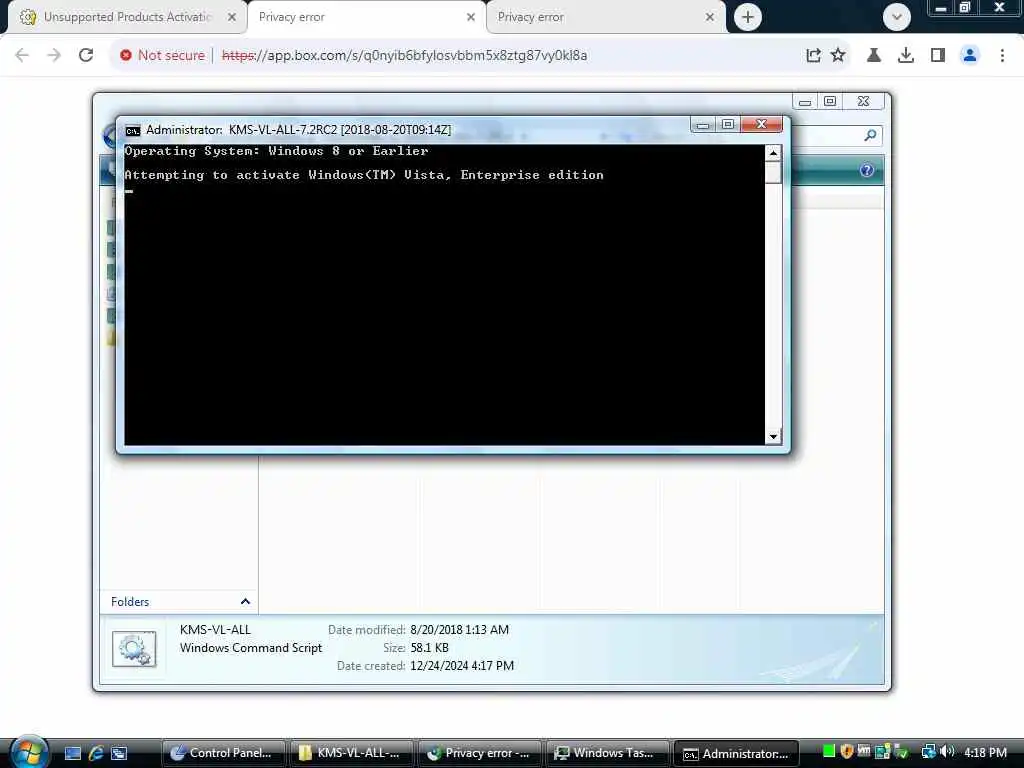The width and height of the screenshot is (1024, 768).
Task: Click the volume speaker tray icon
Action: point(947,752)
